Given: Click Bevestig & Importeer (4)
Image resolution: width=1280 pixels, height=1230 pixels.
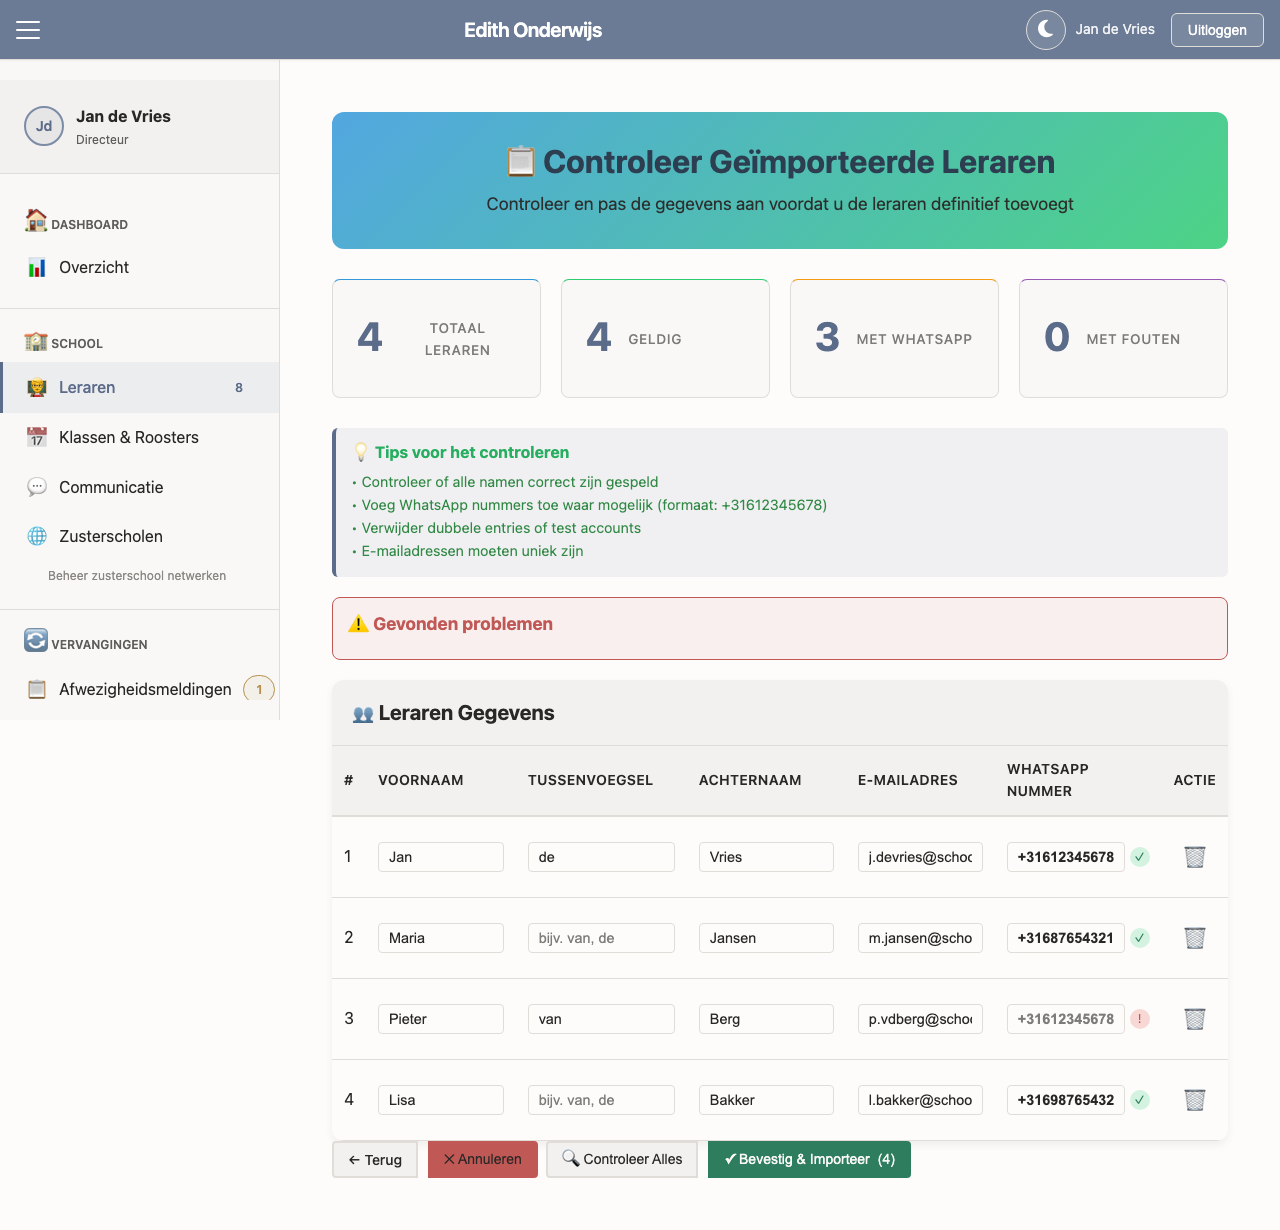Looking at the screenshot, I should (809, 1160).
